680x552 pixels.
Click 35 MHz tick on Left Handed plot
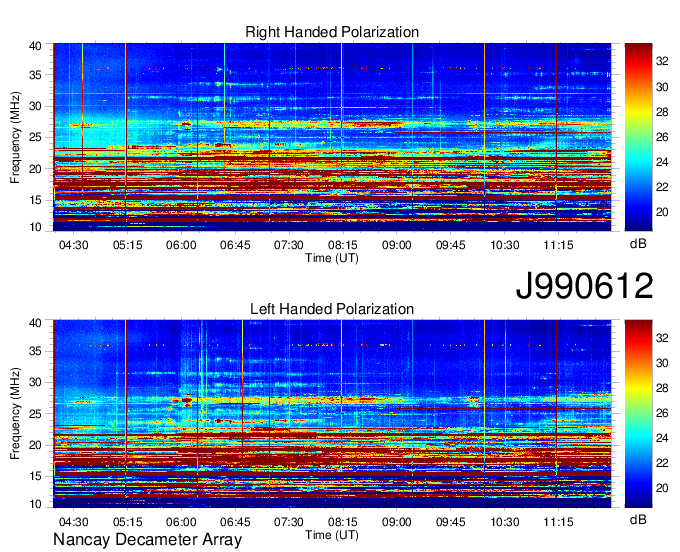pyautogui.click(x=35, y=351)
